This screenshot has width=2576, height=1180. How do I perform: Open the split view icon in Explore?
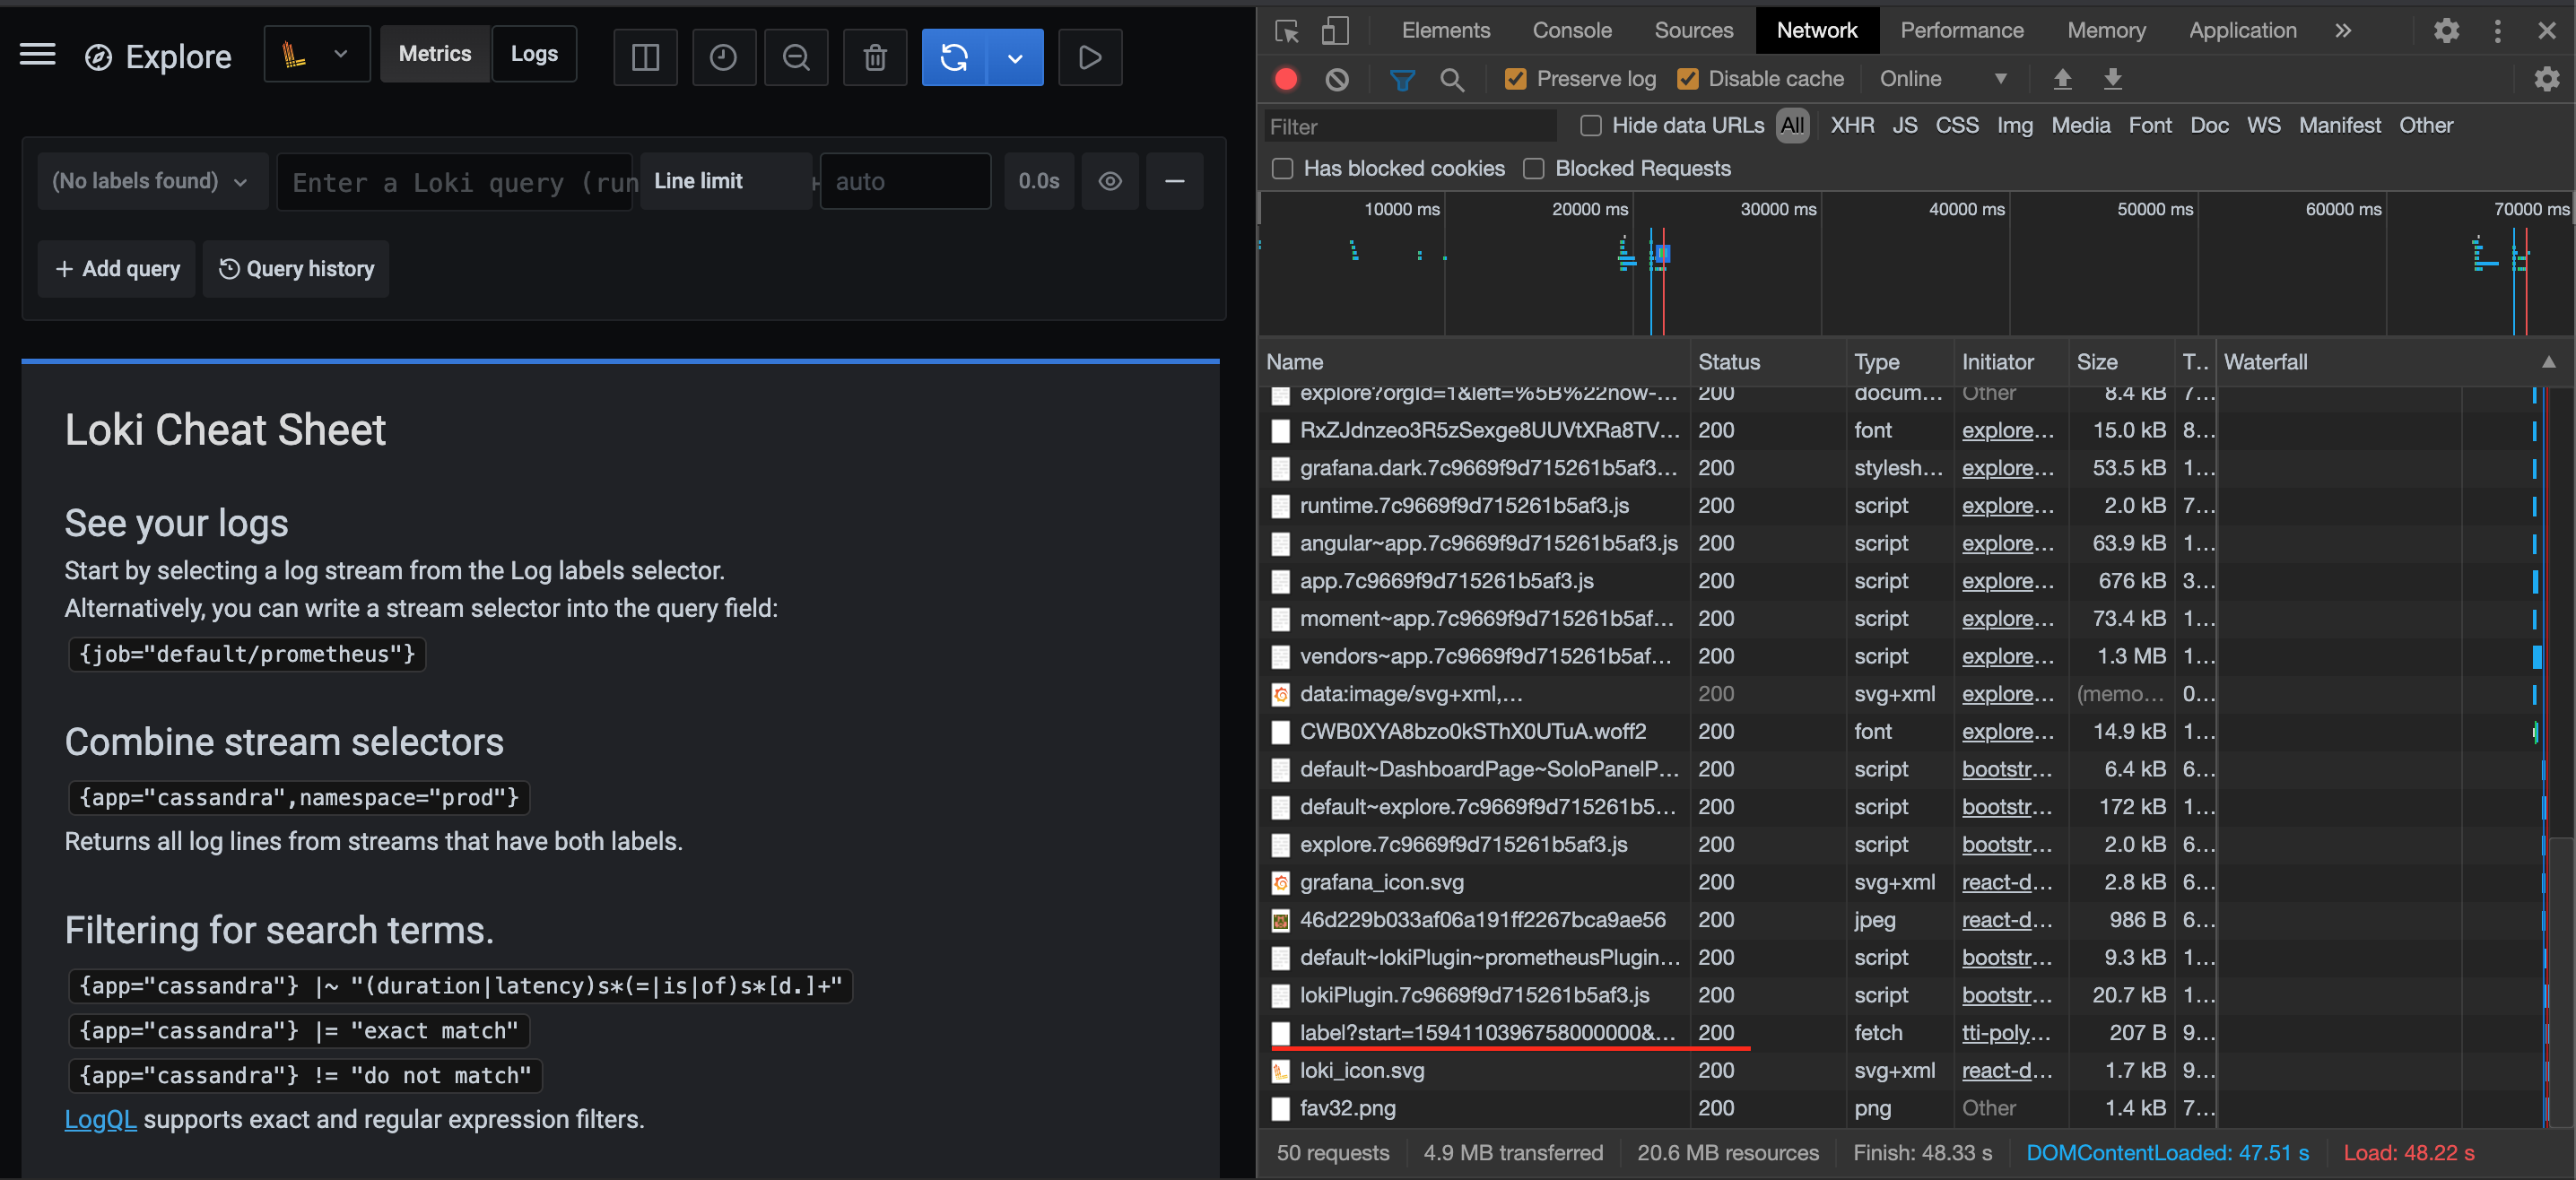click(x=645, y=57)
